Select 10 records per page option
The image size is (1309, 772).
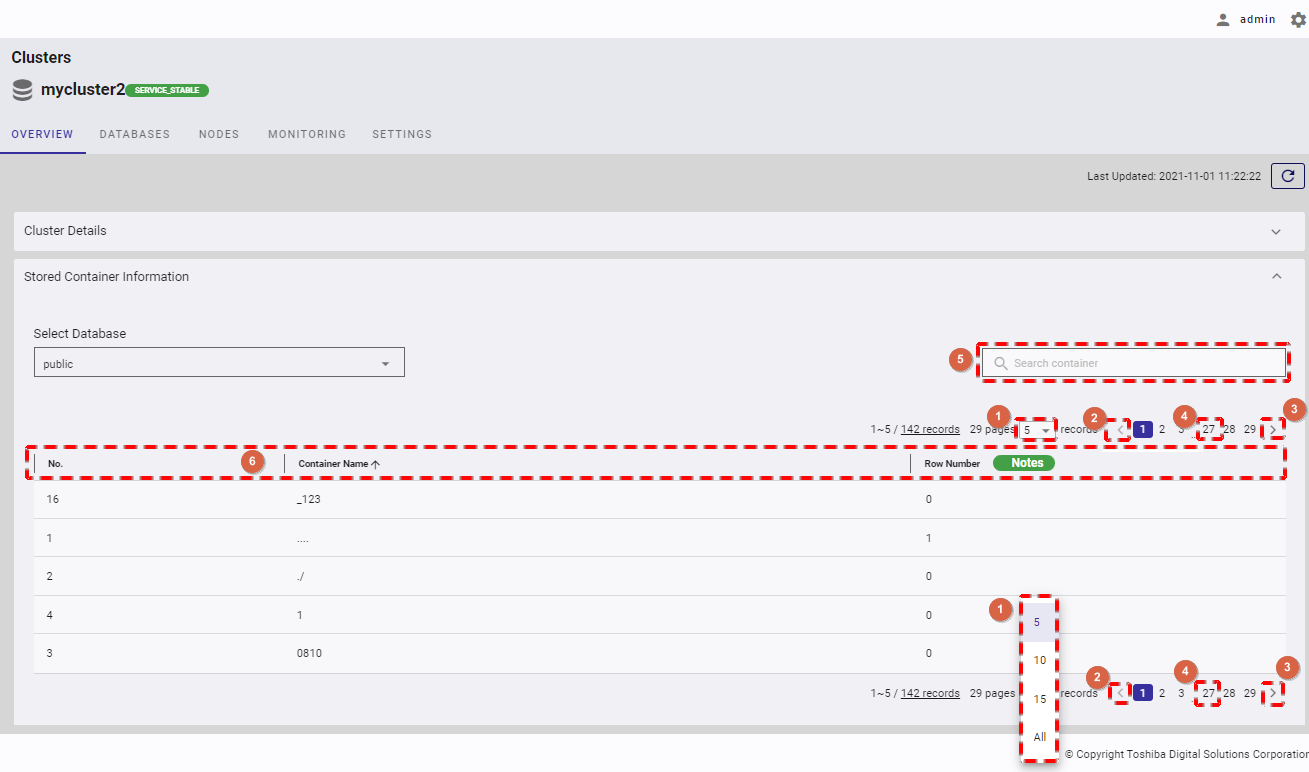pos(1039,660)
